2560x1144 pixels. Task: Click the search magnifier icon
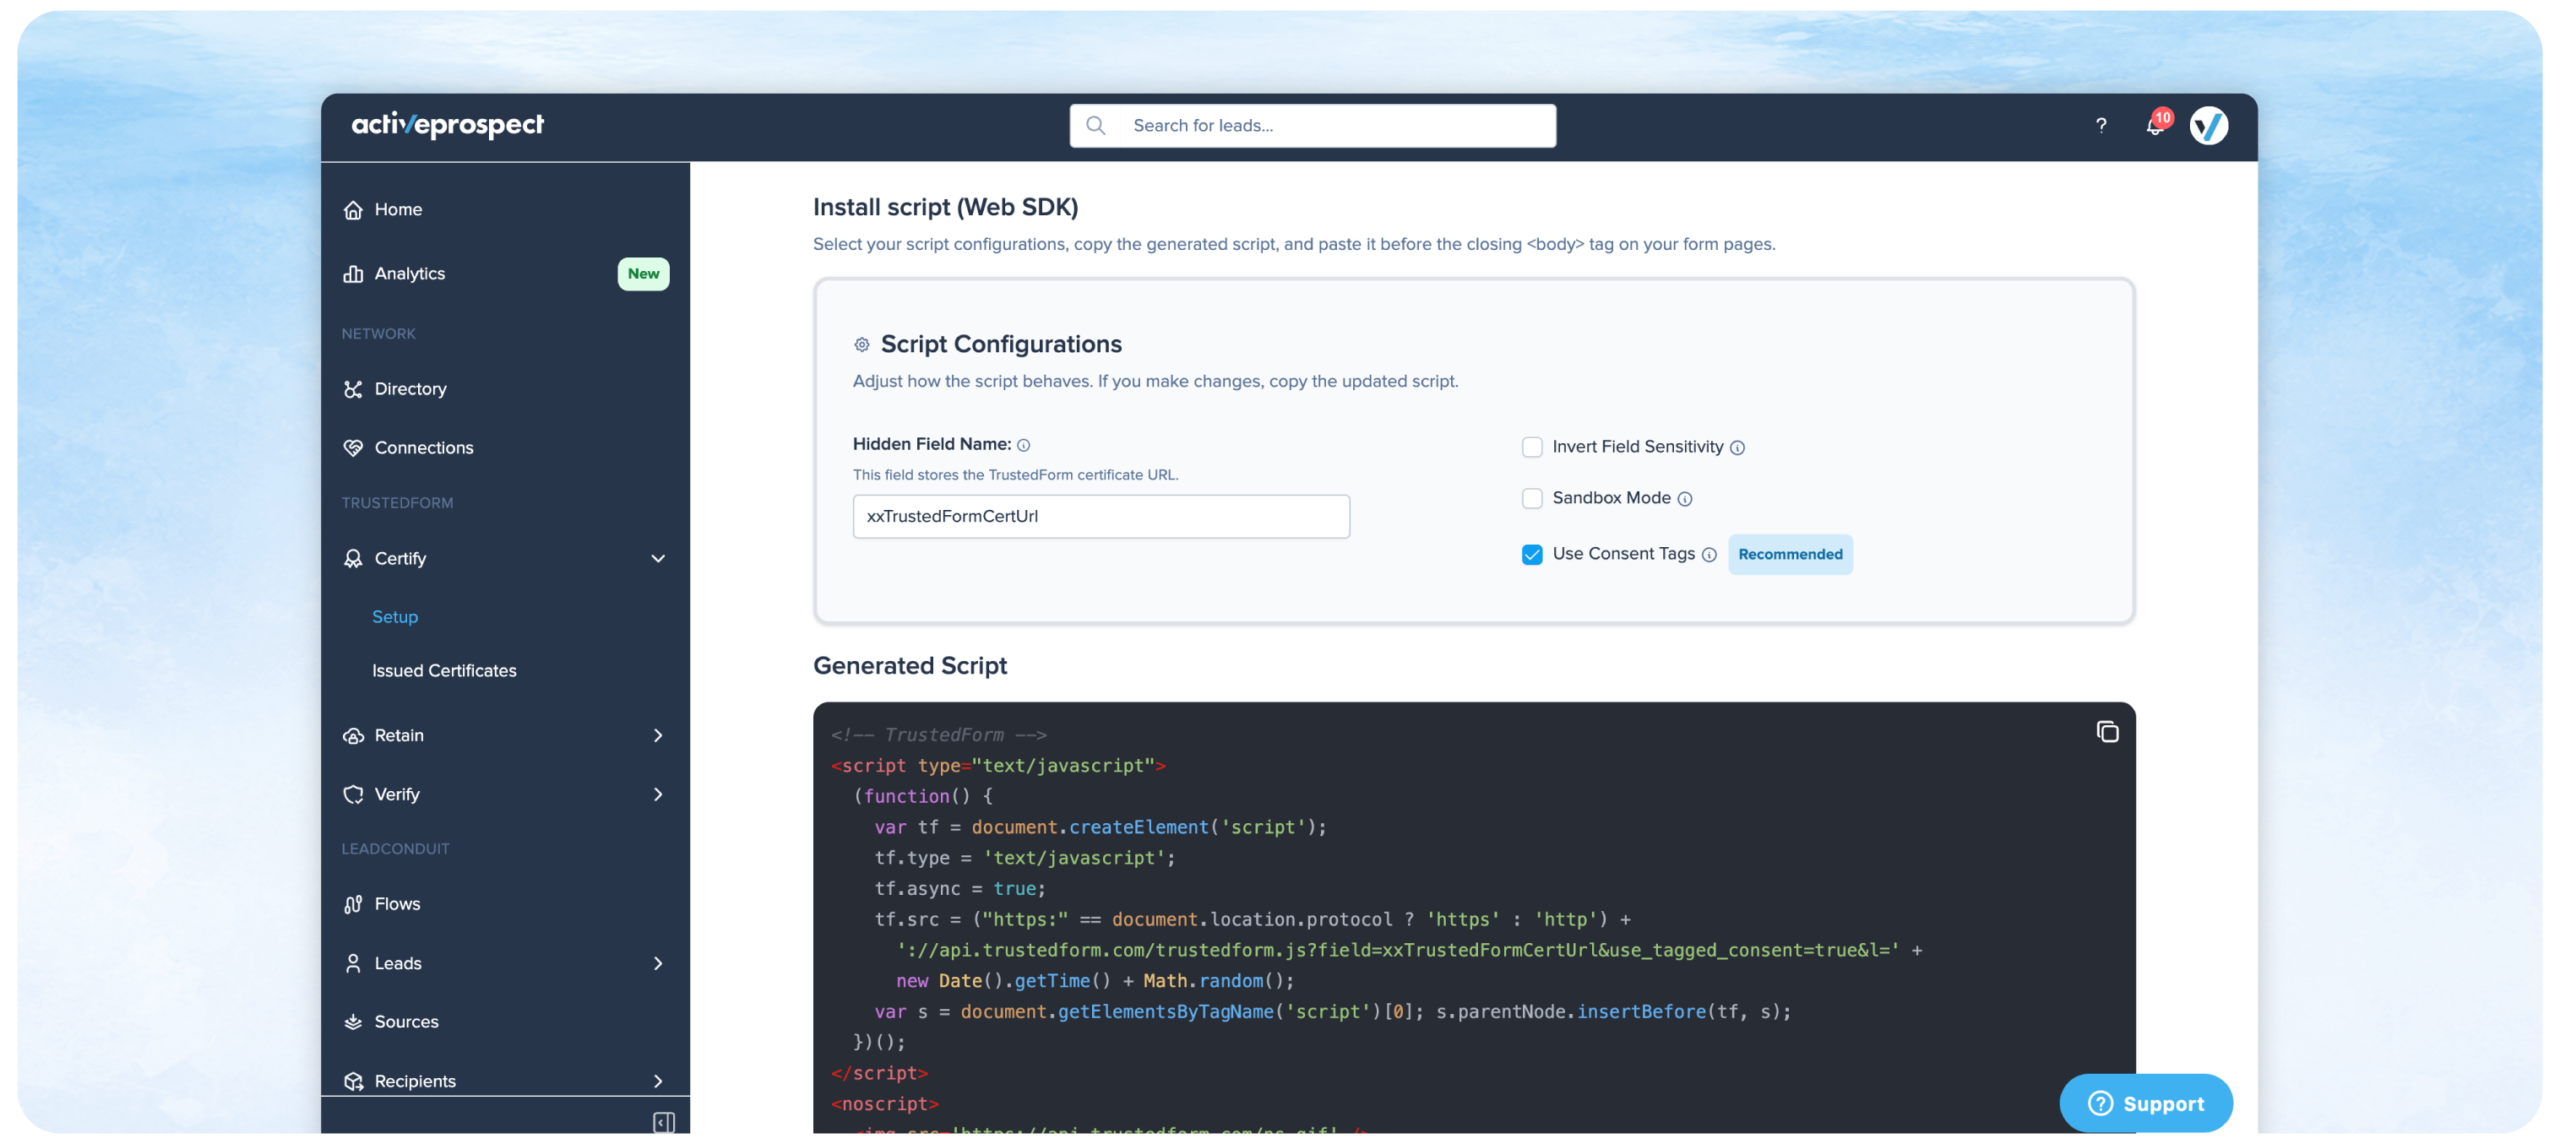(x=1096, y=125)
